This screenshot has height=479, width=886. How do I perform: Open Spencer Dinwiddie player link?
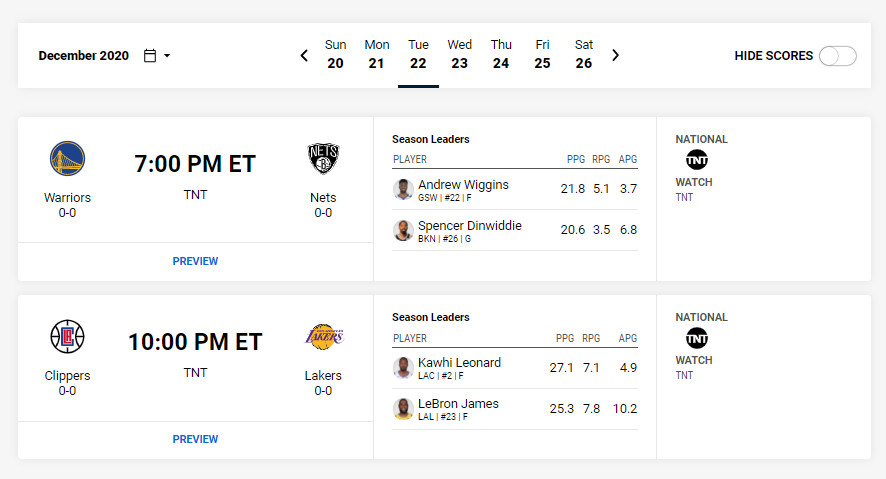click(x=470, y=225)
